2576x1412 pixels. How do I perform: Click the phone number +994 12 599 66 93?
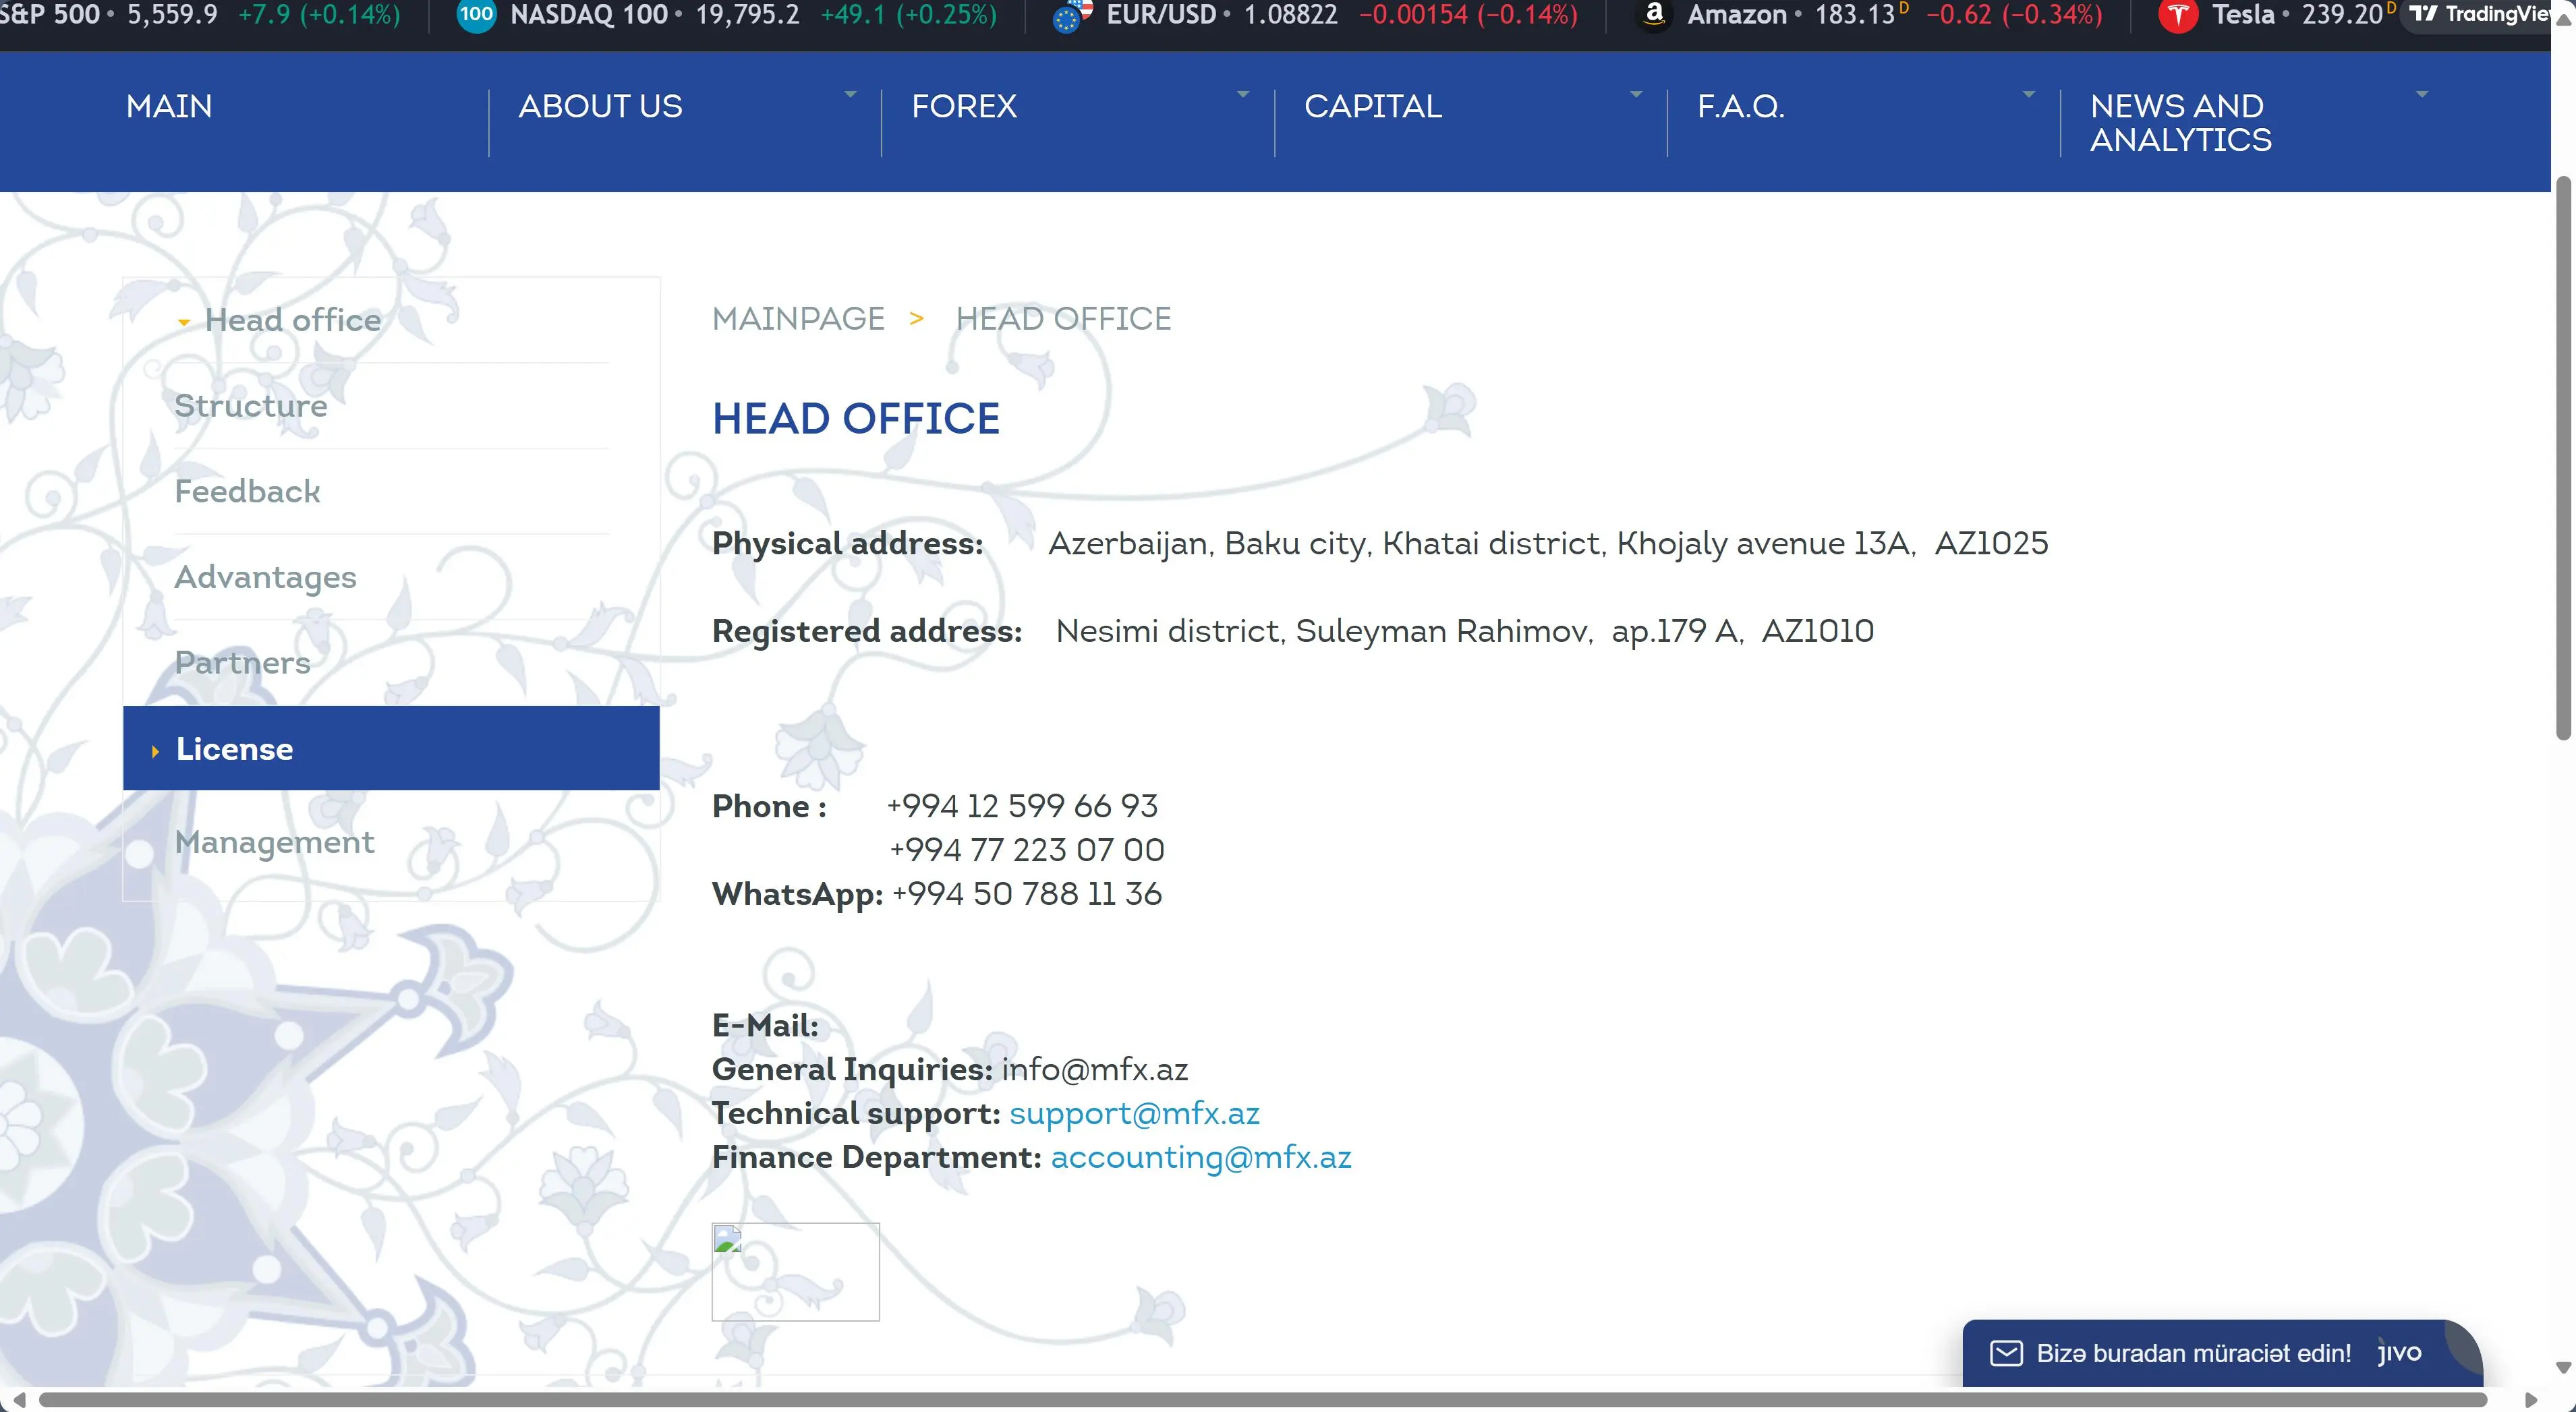1022,806
